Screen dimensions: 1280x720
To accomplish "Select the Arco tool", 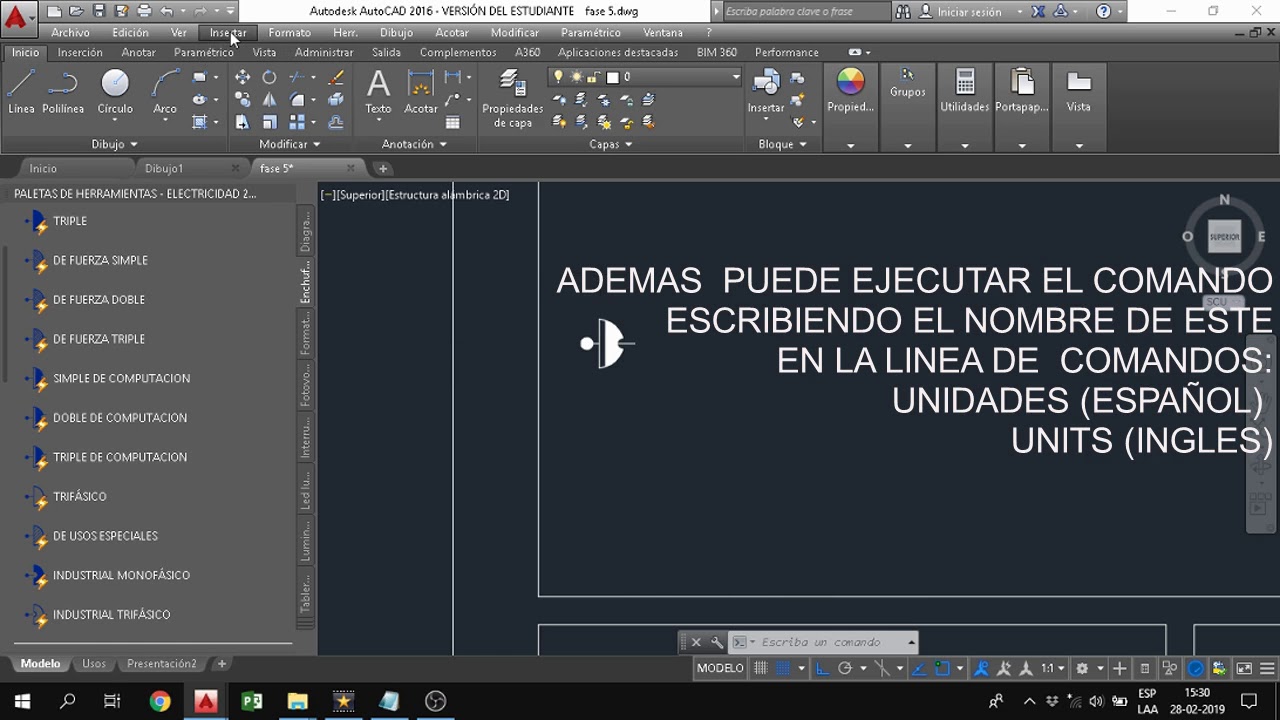I will click(x=165, y=92).
